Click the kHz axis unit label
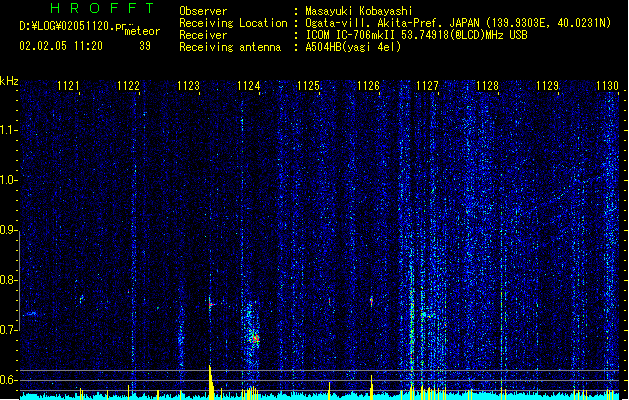 pyautogui.click(x=9, y=81)
